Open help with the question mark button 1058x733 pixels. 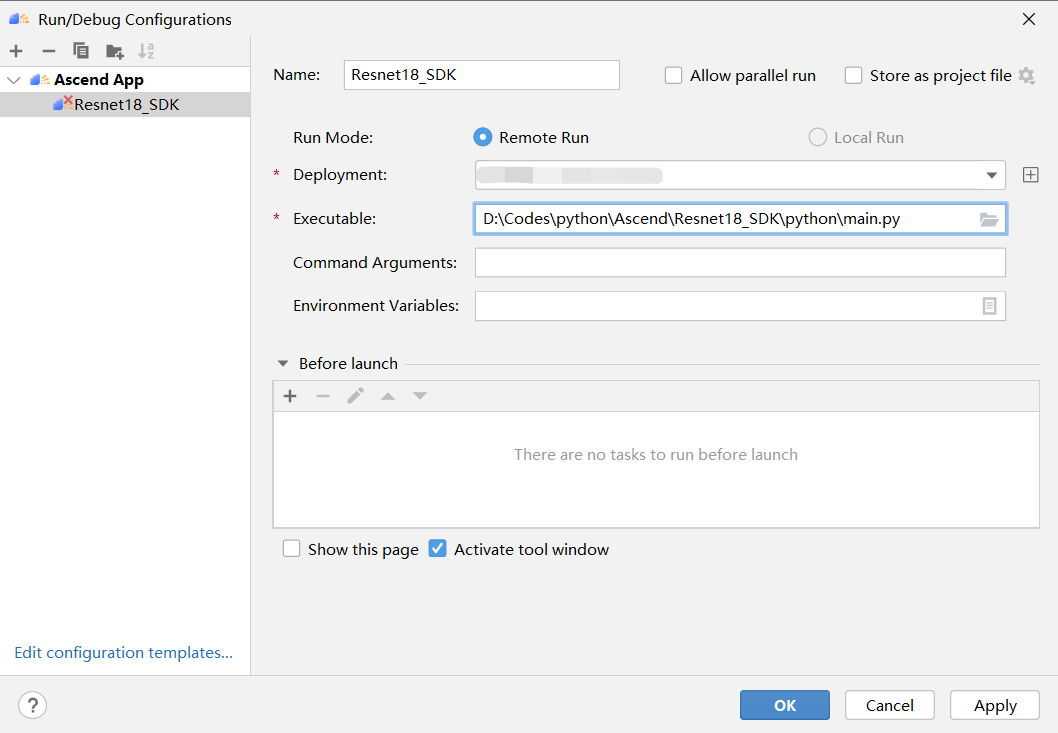tap(32, 705)
